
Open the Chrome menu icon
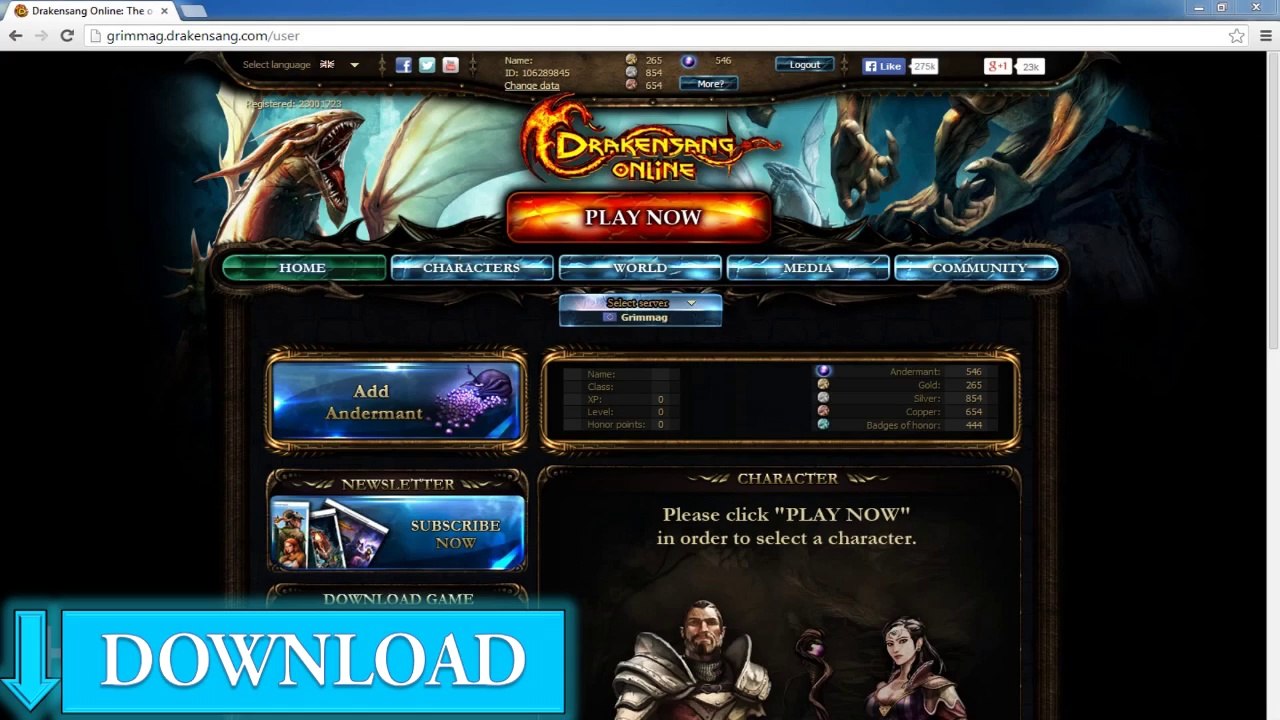(1265, 36)
